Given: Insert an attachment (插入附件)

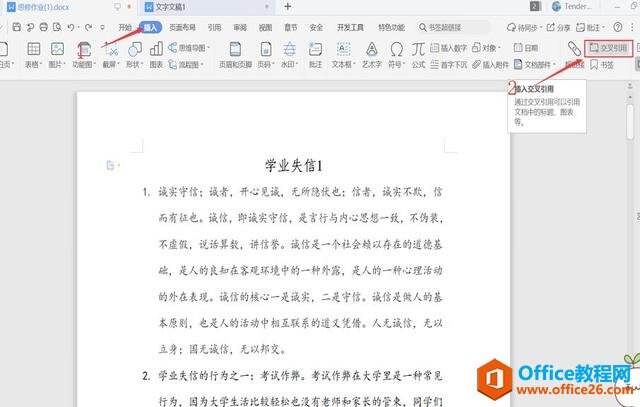Looking at the screenshot, I should 490,64.
